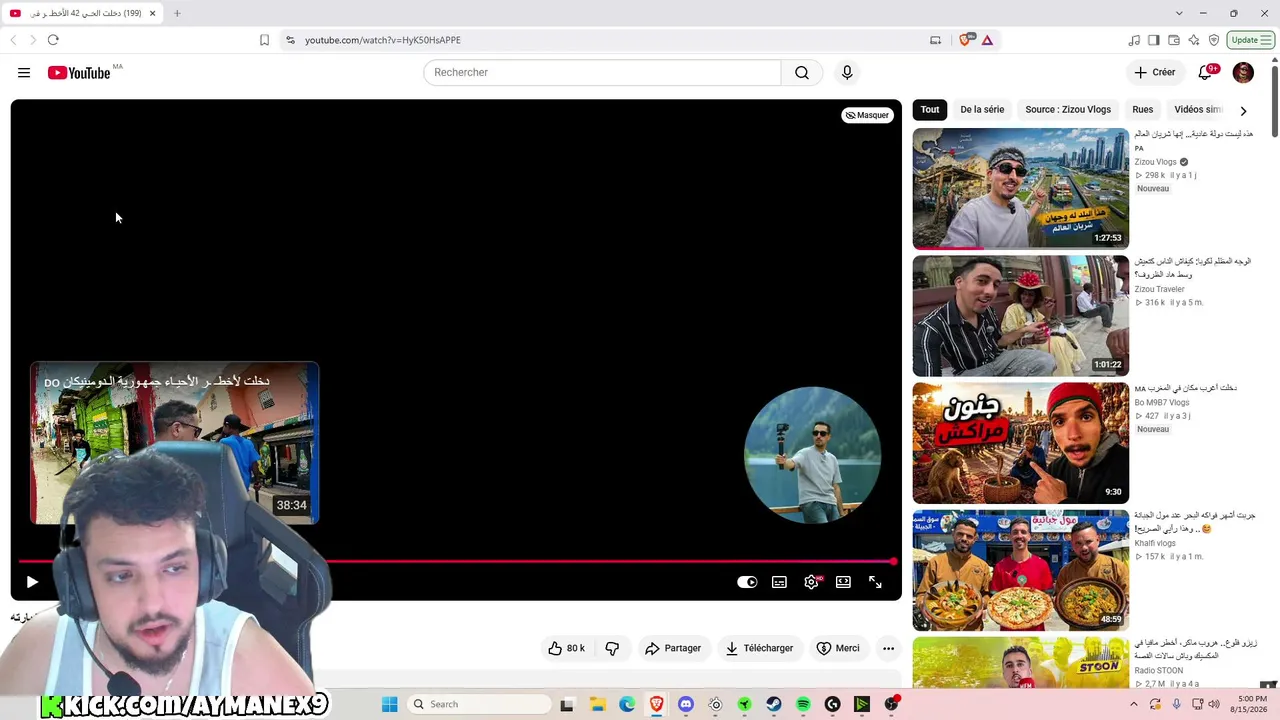Viewport: 1280px width, 720px height.
Task: Click the browser address bar URL
Action: tap(383, 40)
